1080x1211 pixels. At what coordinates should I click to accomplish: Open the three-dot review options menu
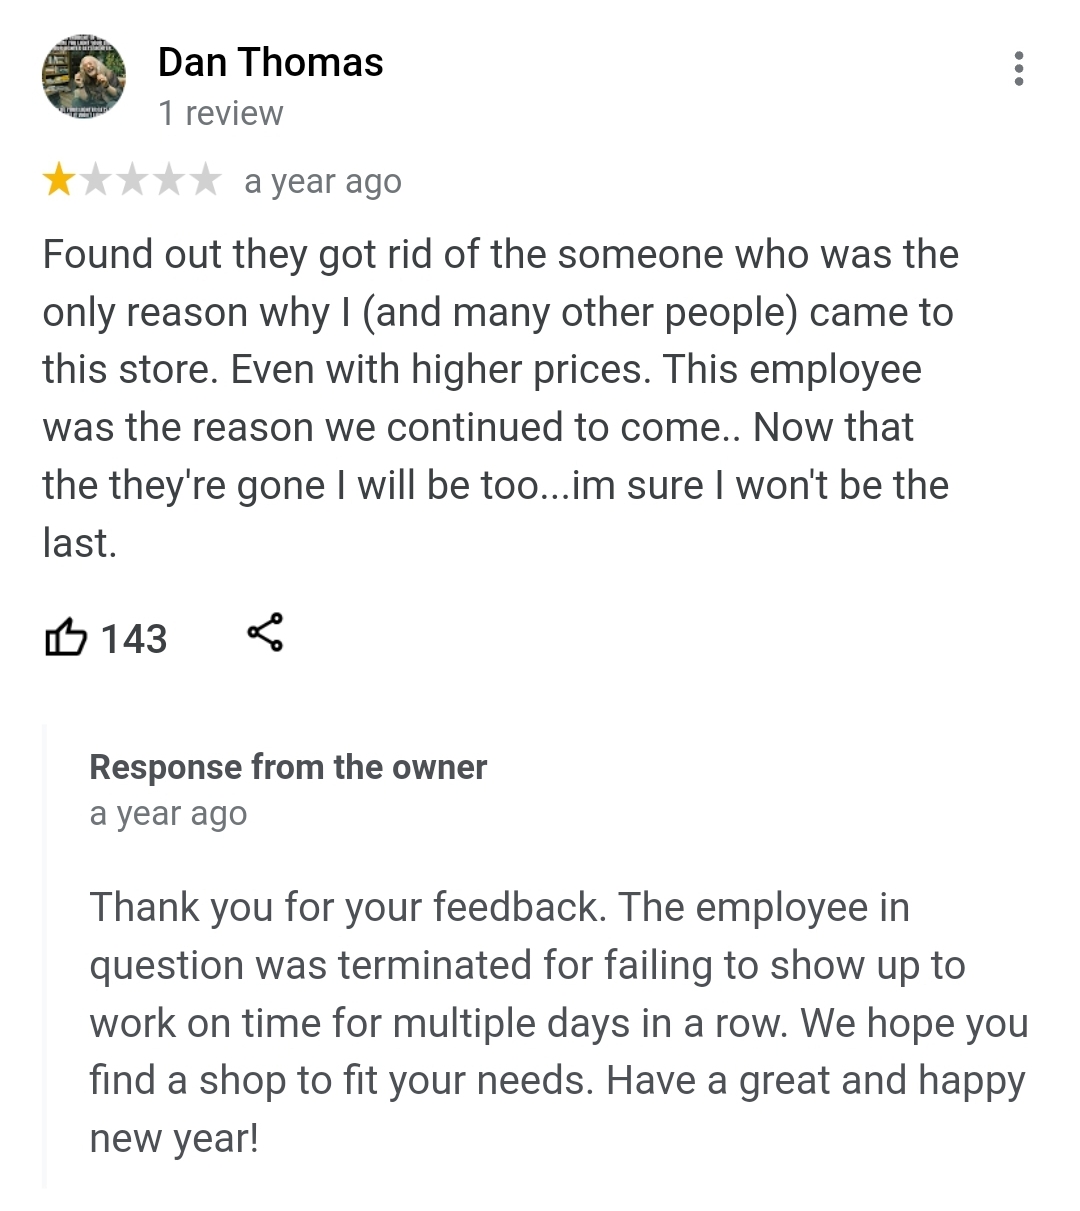tap(1018, 69)
